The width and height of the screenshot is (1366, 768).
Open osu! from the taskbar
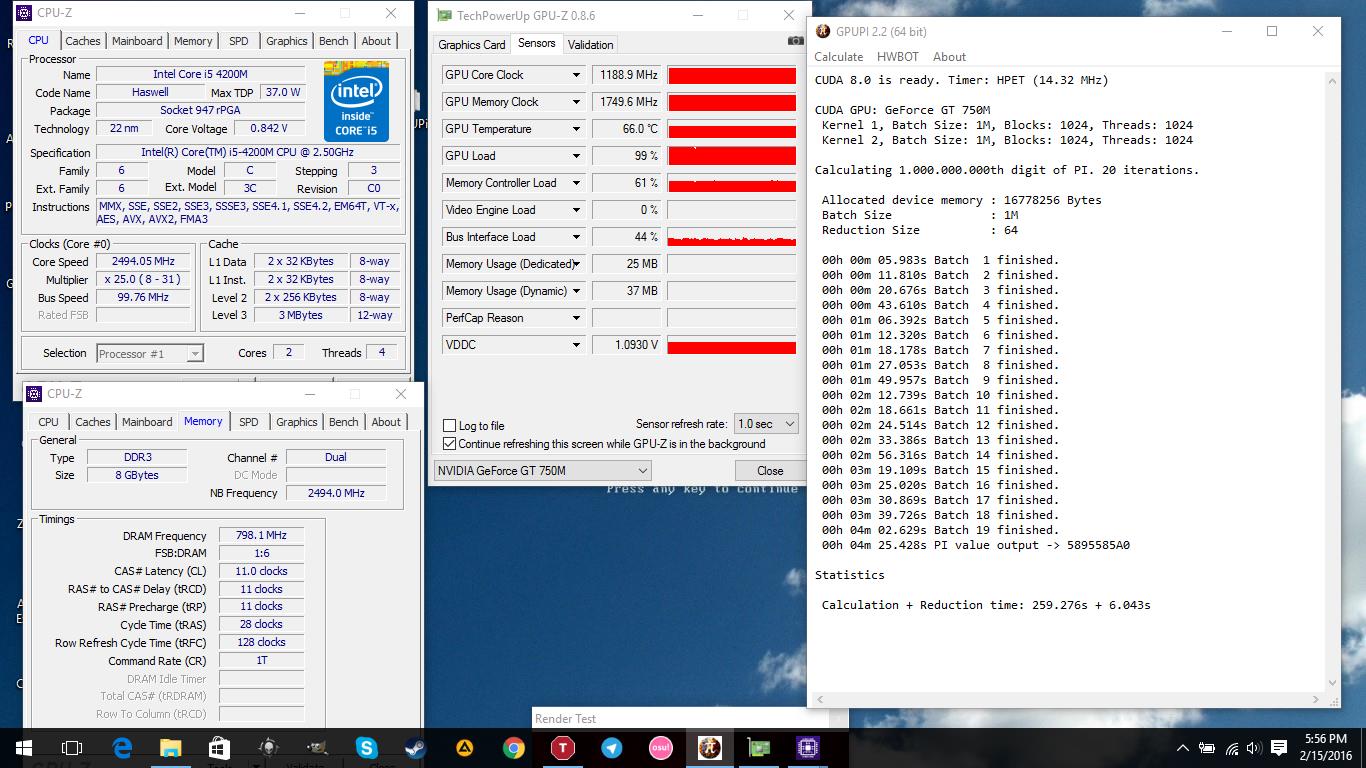pos(661,748)
